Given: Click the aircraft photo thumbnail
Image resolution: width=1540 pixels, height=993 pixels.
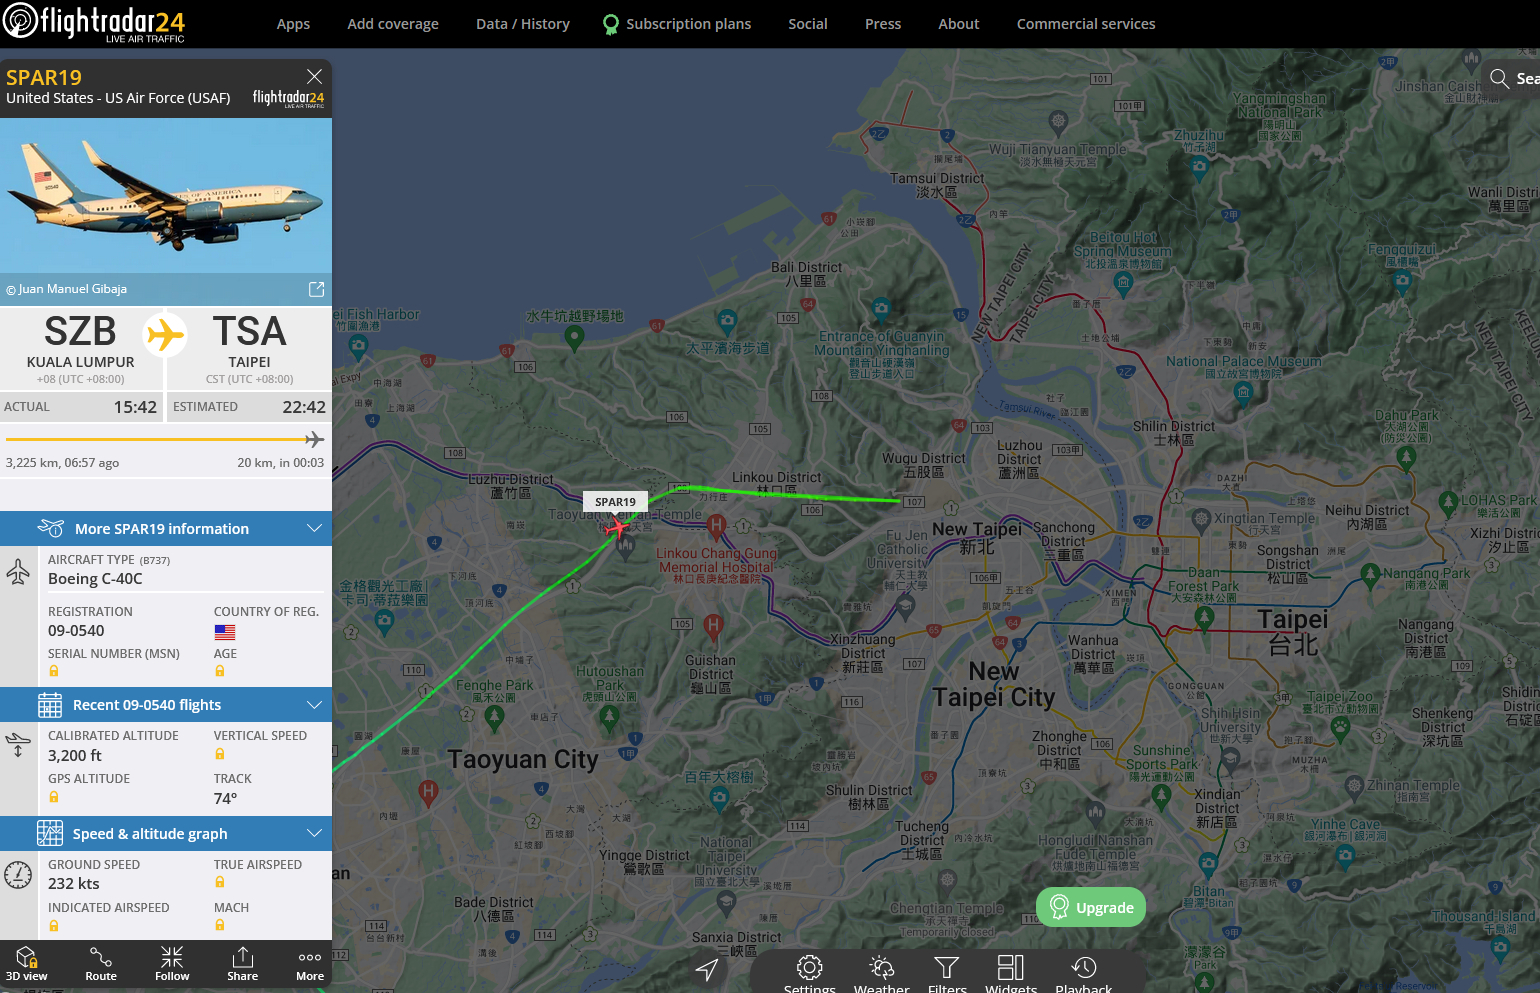Looking at the screenshot, I should click(x=166, y=195).
